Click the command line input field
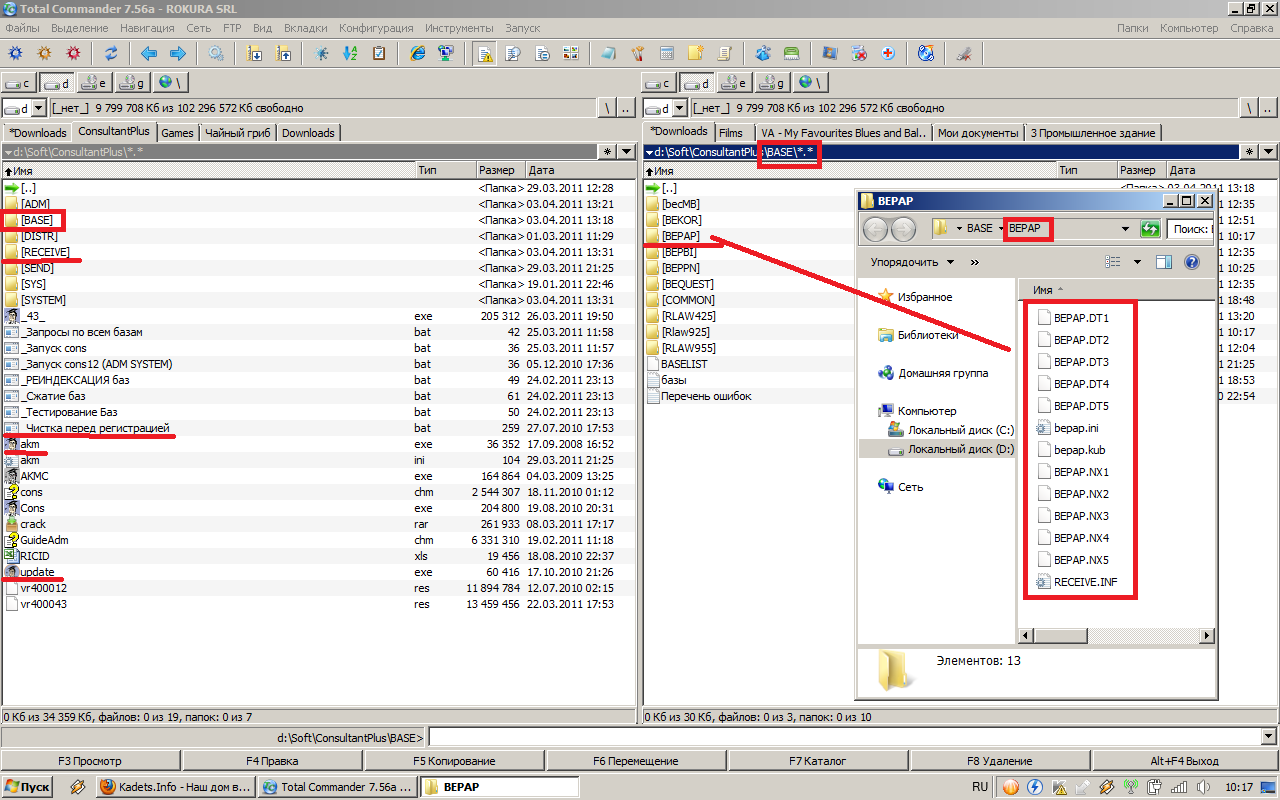The image size is (1280, 800). tap(845, 737)
